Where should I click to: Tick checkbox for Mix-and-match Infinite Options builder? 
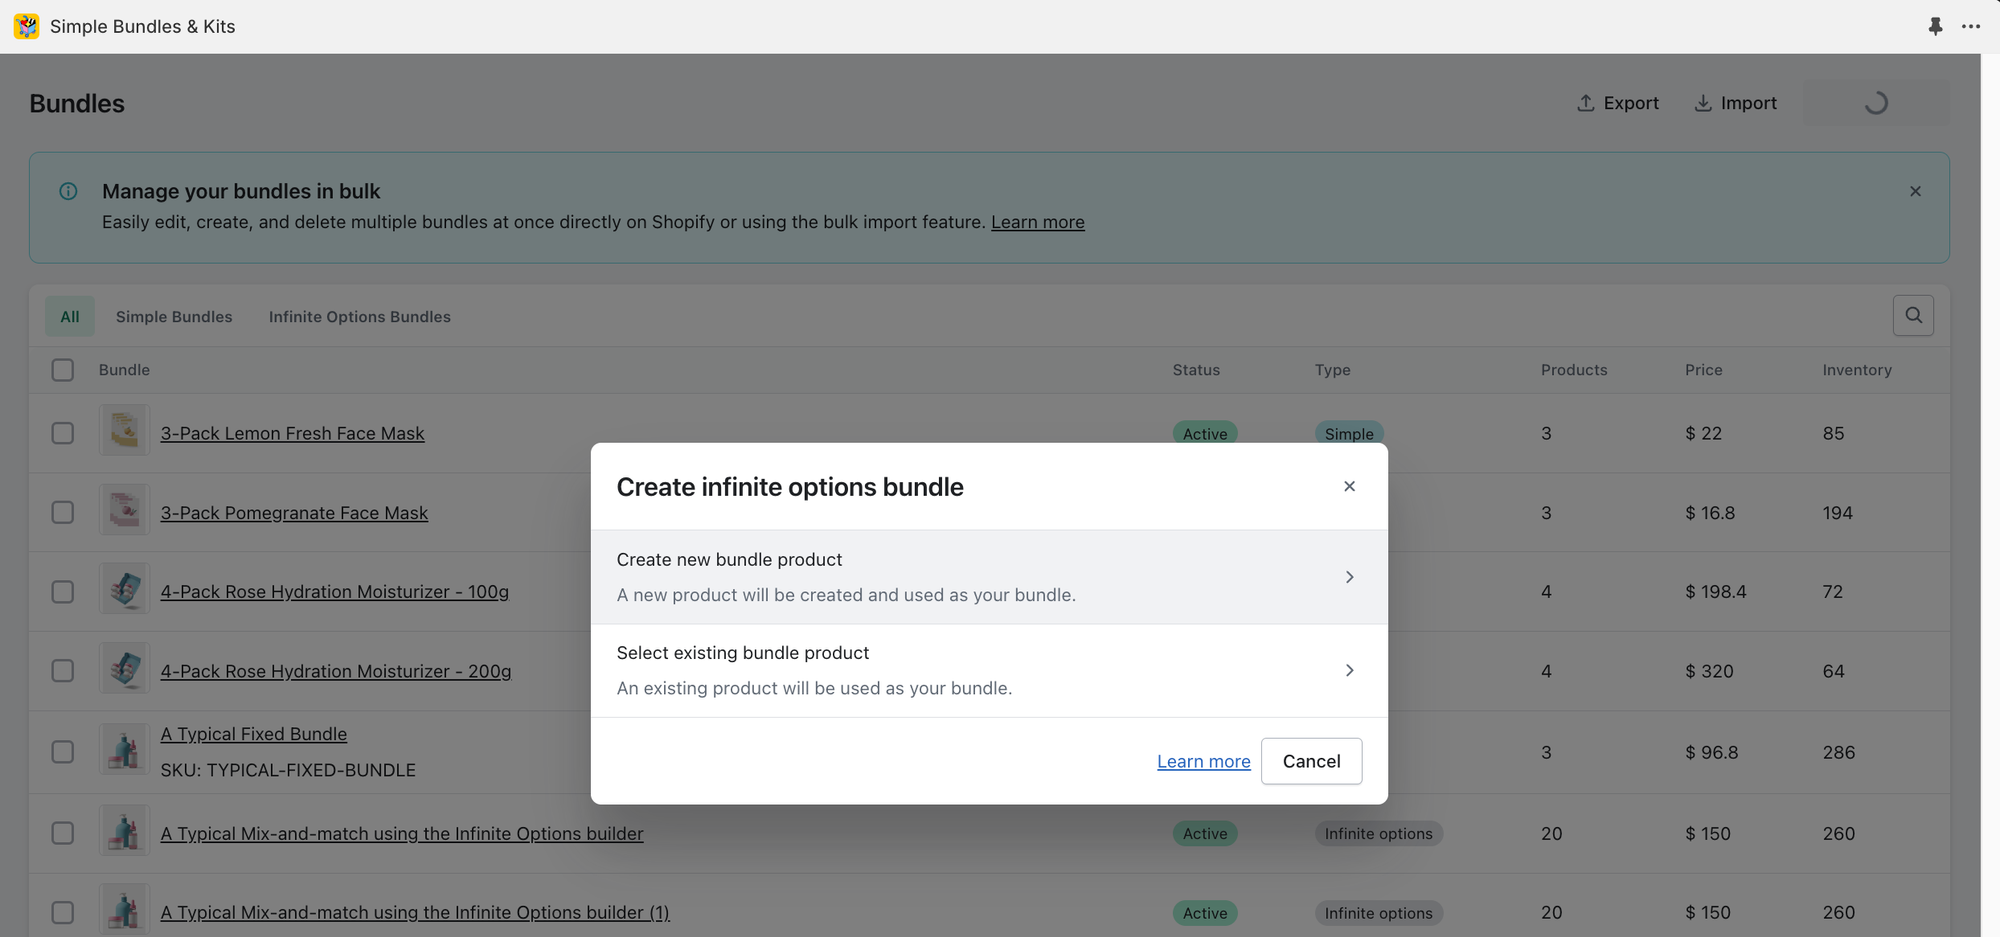coord(63,833)
